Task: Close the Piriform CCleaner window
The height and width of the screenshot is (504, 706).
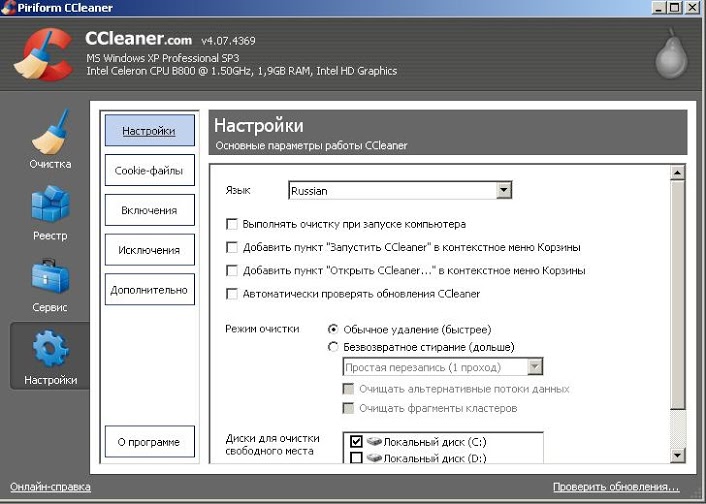Action: [x=692, y=8]
